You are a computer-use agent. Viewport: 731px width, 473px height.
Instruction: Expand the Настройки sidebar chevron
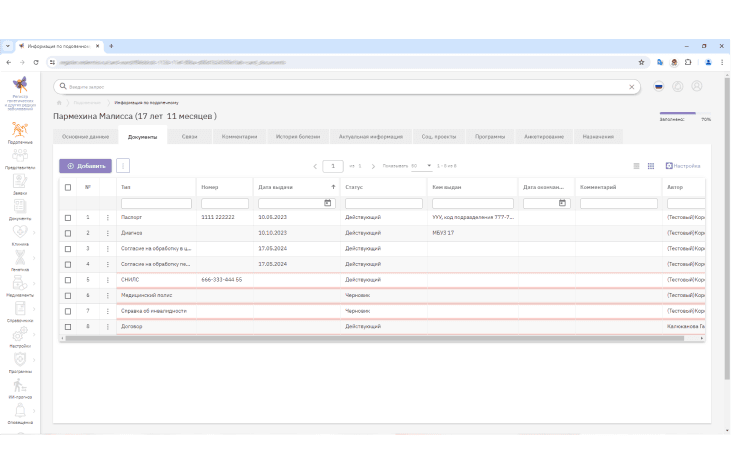34,334
